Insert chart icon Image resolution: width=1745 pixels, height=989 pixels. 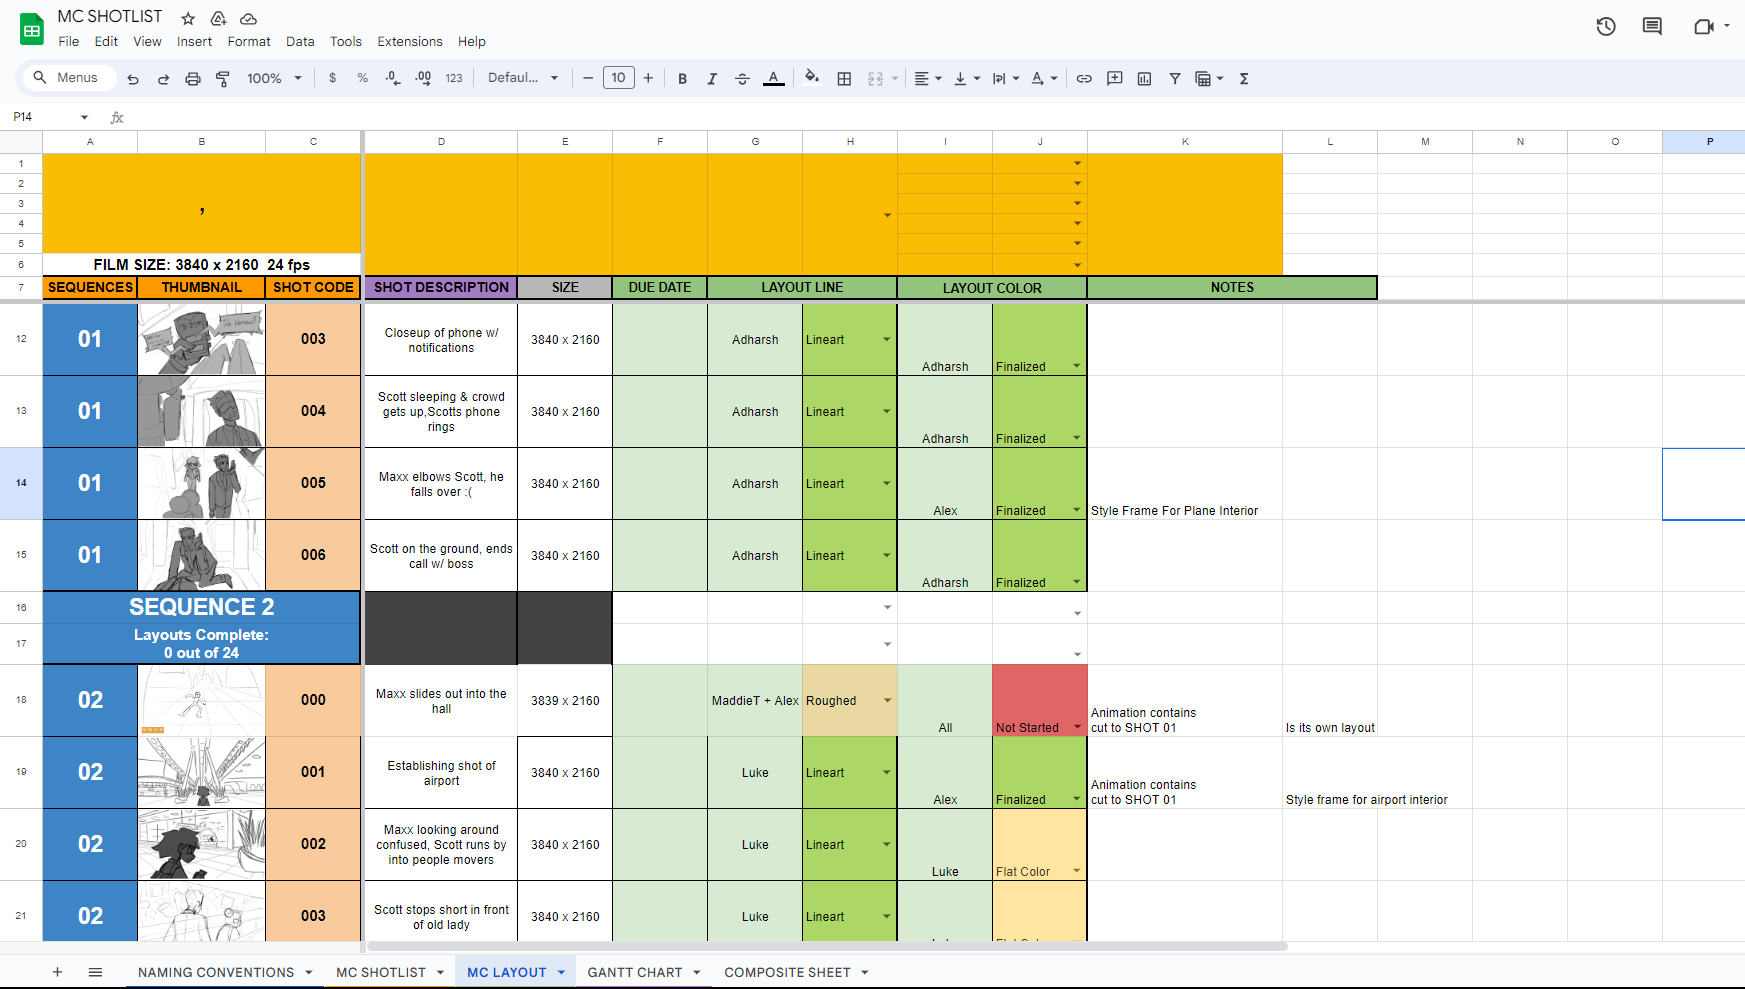[1144, 78]
